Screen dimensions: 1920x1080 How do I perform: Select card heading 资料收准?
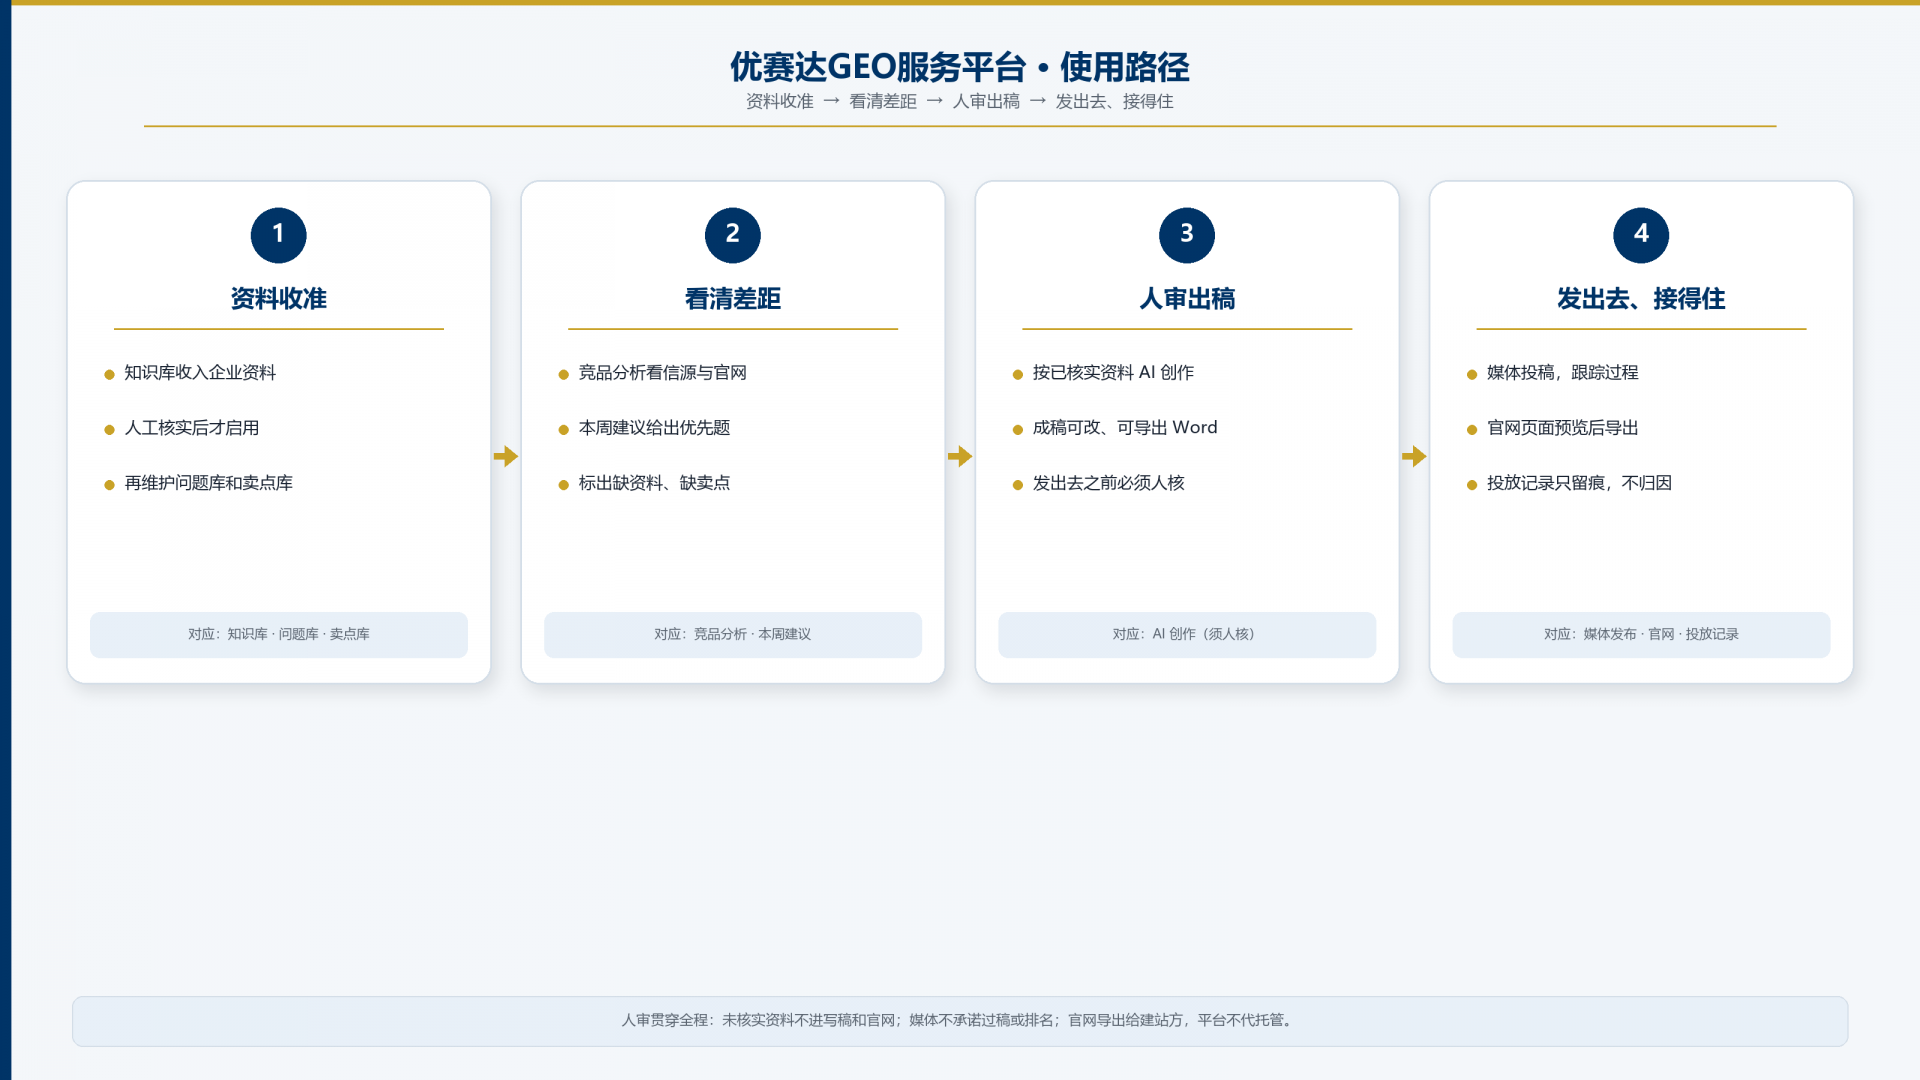279,299
